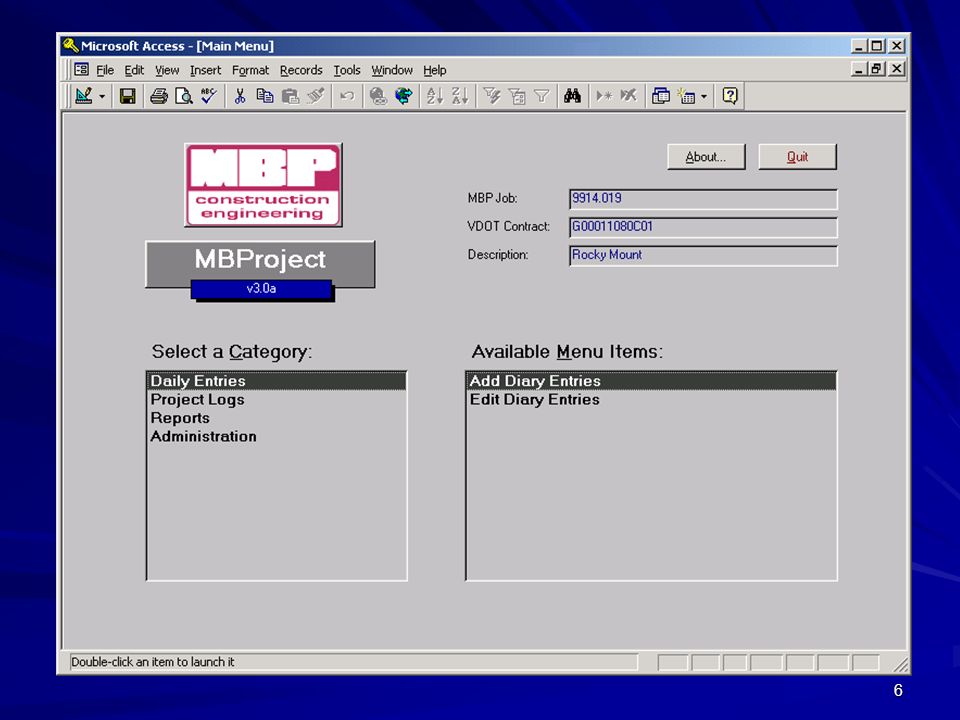Toggle the Web Toolbar icon

[403, 96]
